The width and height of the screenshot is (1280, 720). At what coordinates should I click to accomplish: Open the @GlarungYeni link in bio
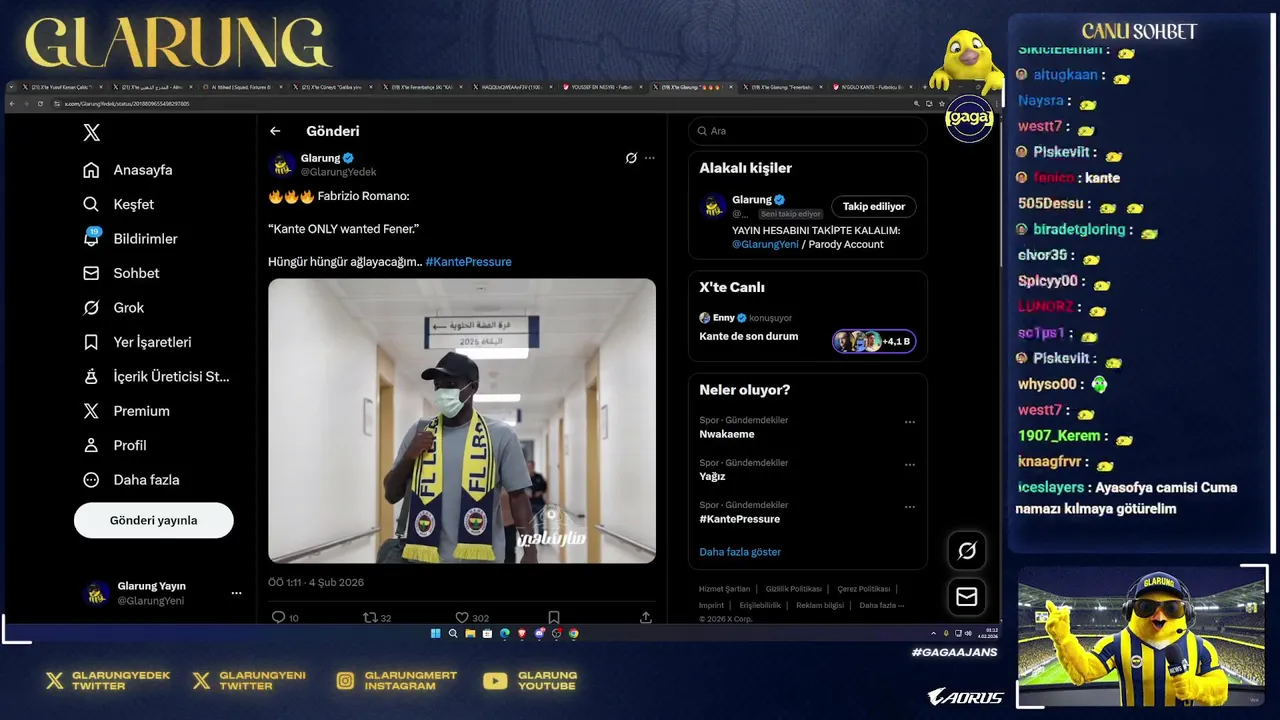pos(765,244)
